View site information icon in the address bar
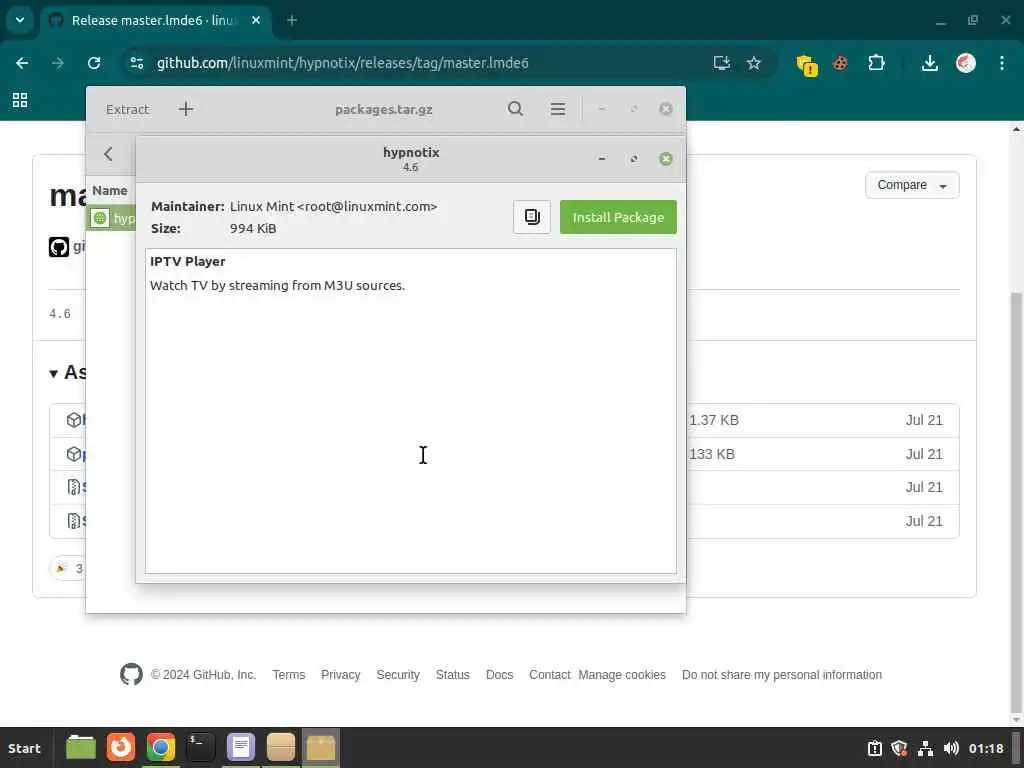This screenshot has width=1024, height=768. coord(137,63)
